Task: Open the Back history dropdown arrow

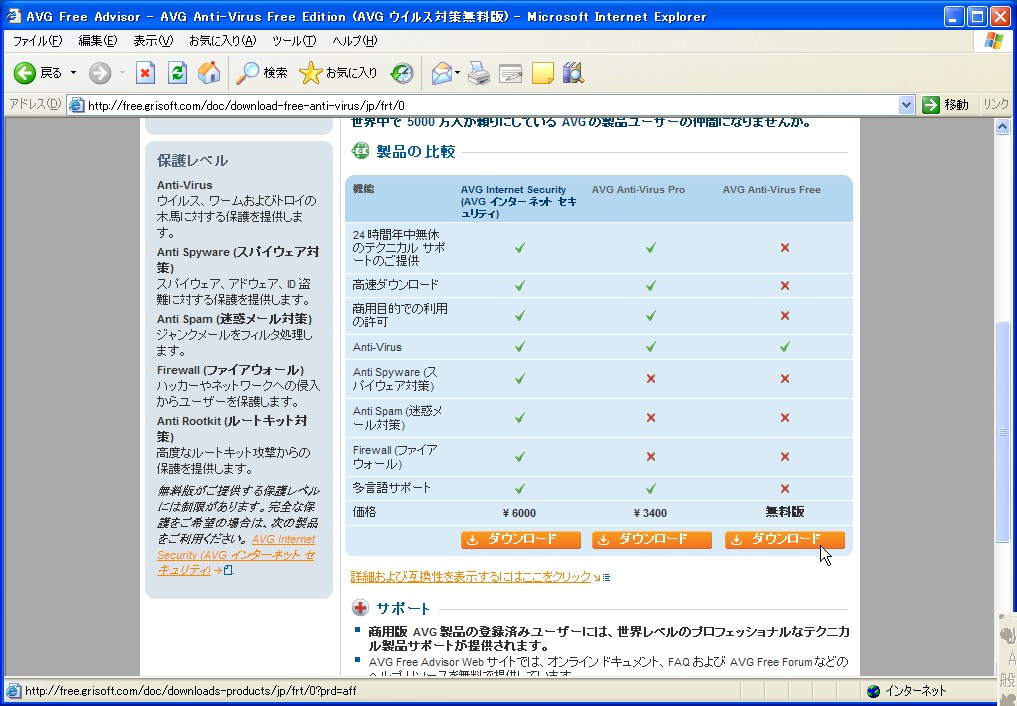Action: coord(73,73)
